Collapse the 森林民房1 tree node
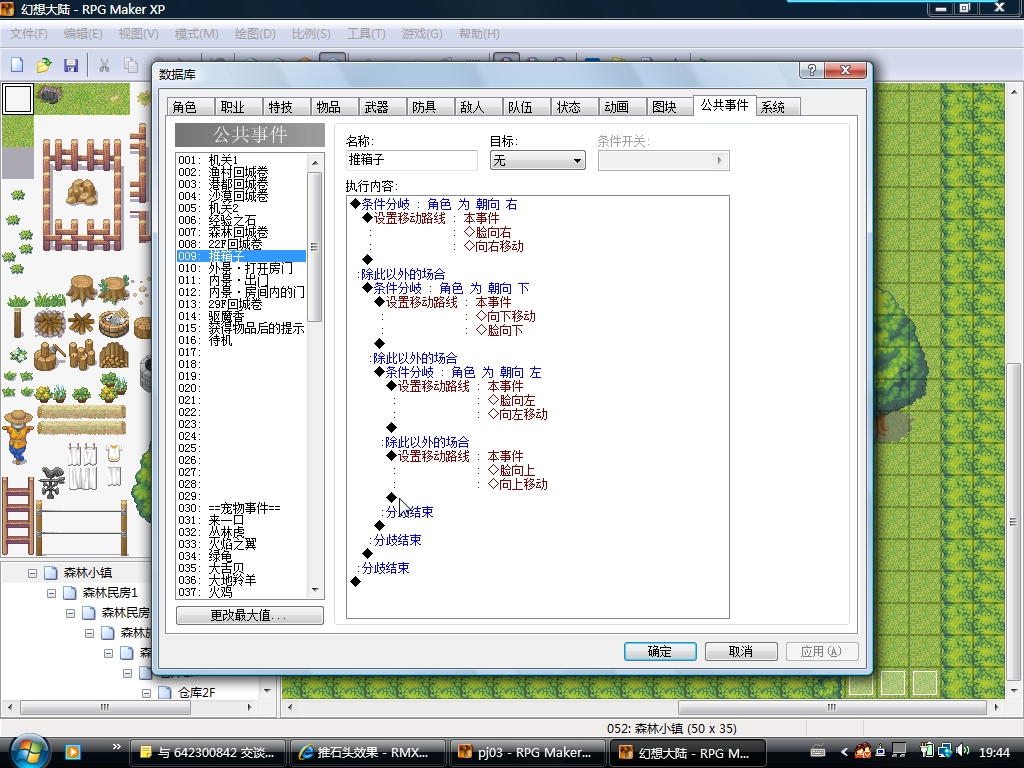The height and width of the screenshot is (768, 1024). (52, 593)
